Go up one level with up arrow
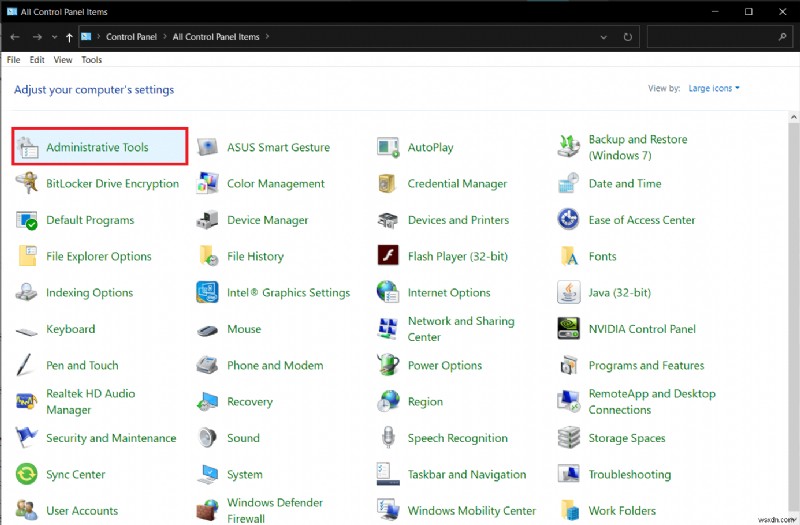This screenshot has width=800, height=525. tap(69, 37)
